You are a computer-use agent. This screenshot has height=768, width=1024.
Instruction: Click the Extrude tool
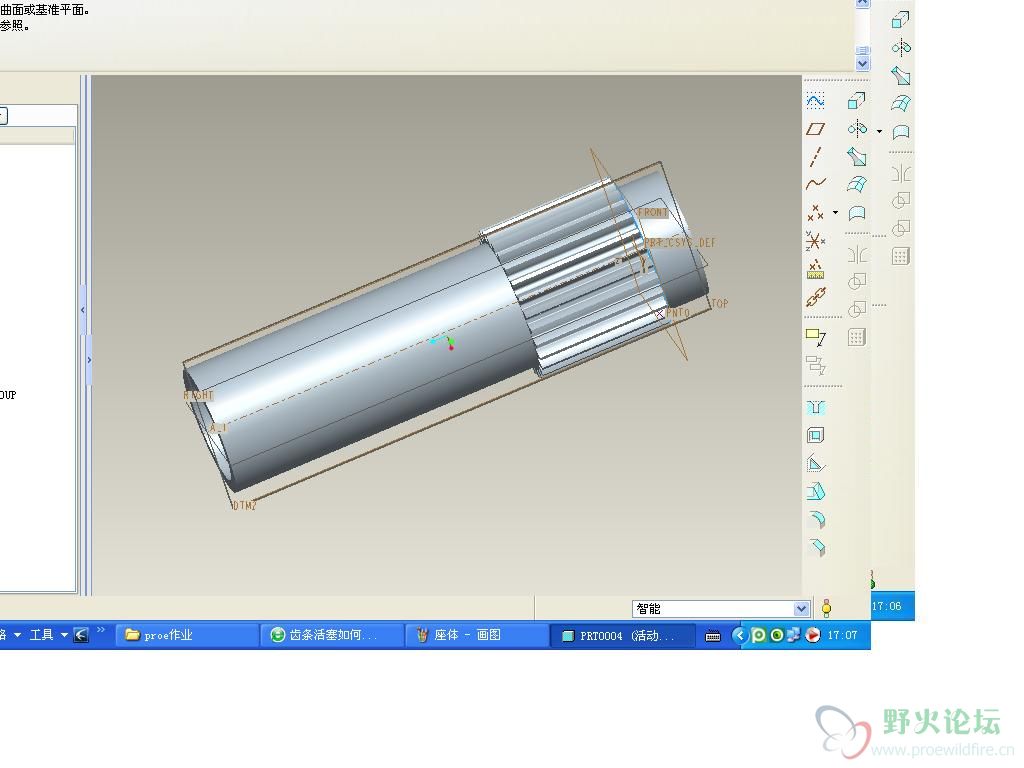pos(857,100)
